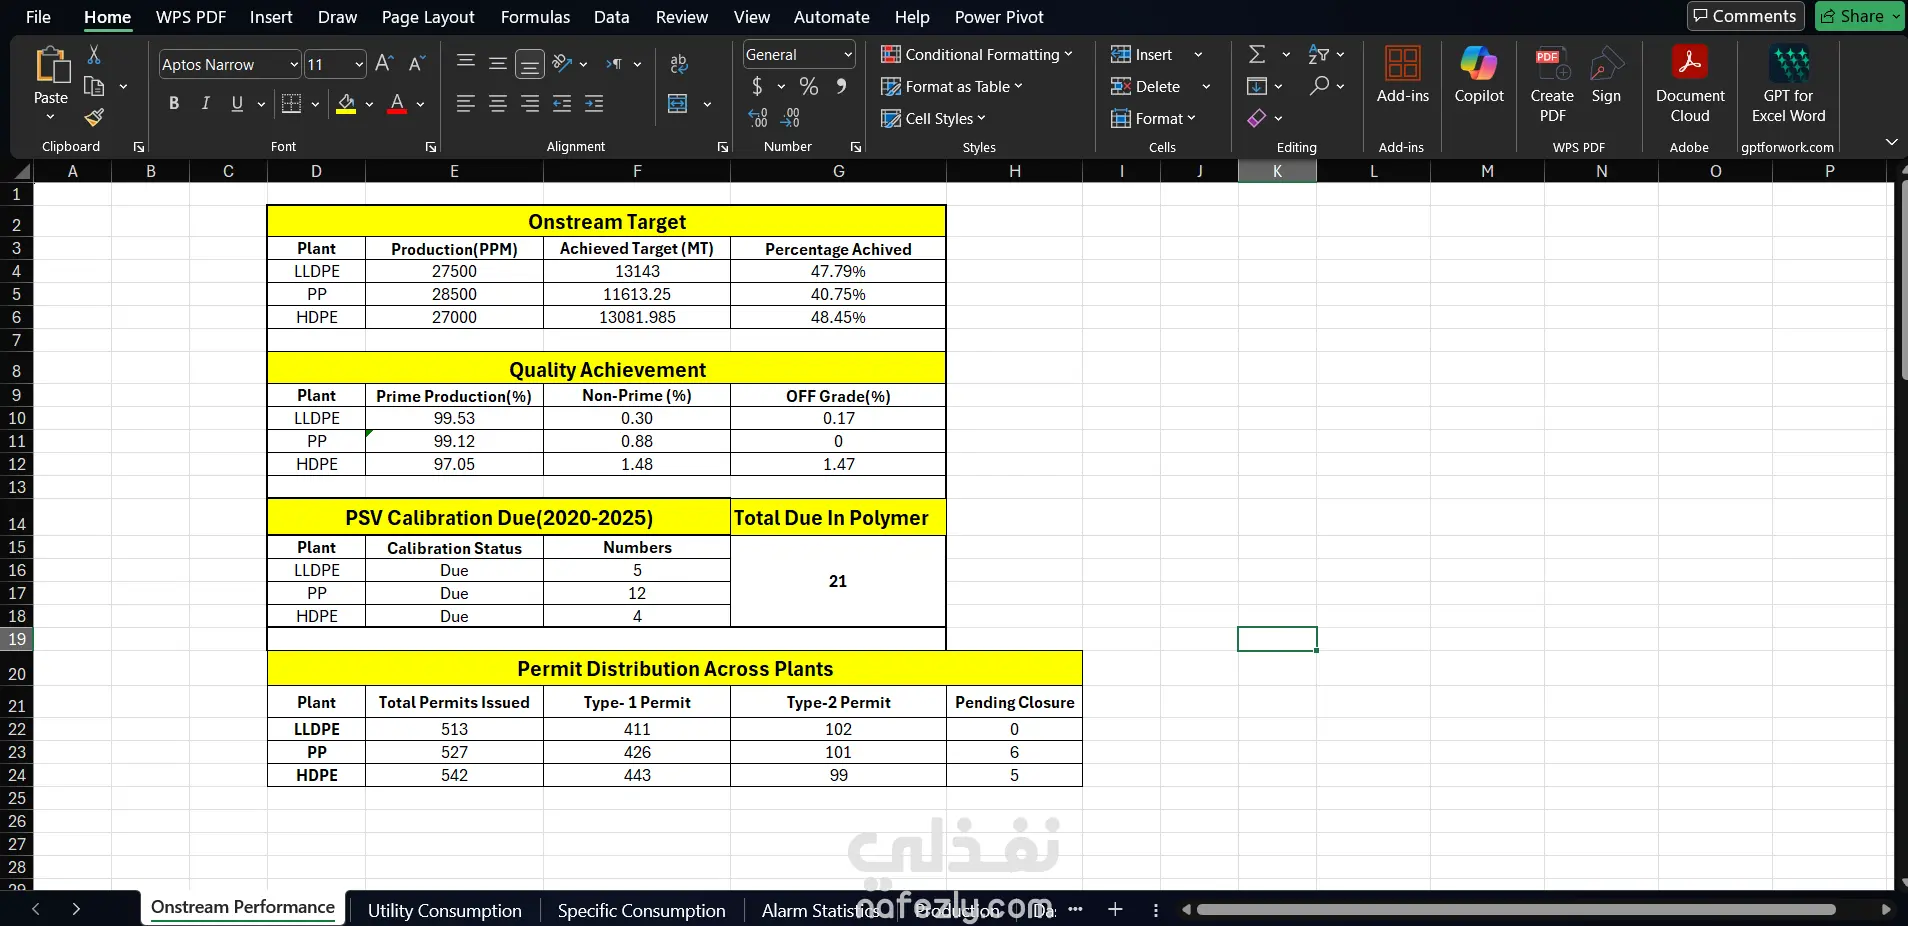Decrease font size with the smaller A icon

point(417,64)
